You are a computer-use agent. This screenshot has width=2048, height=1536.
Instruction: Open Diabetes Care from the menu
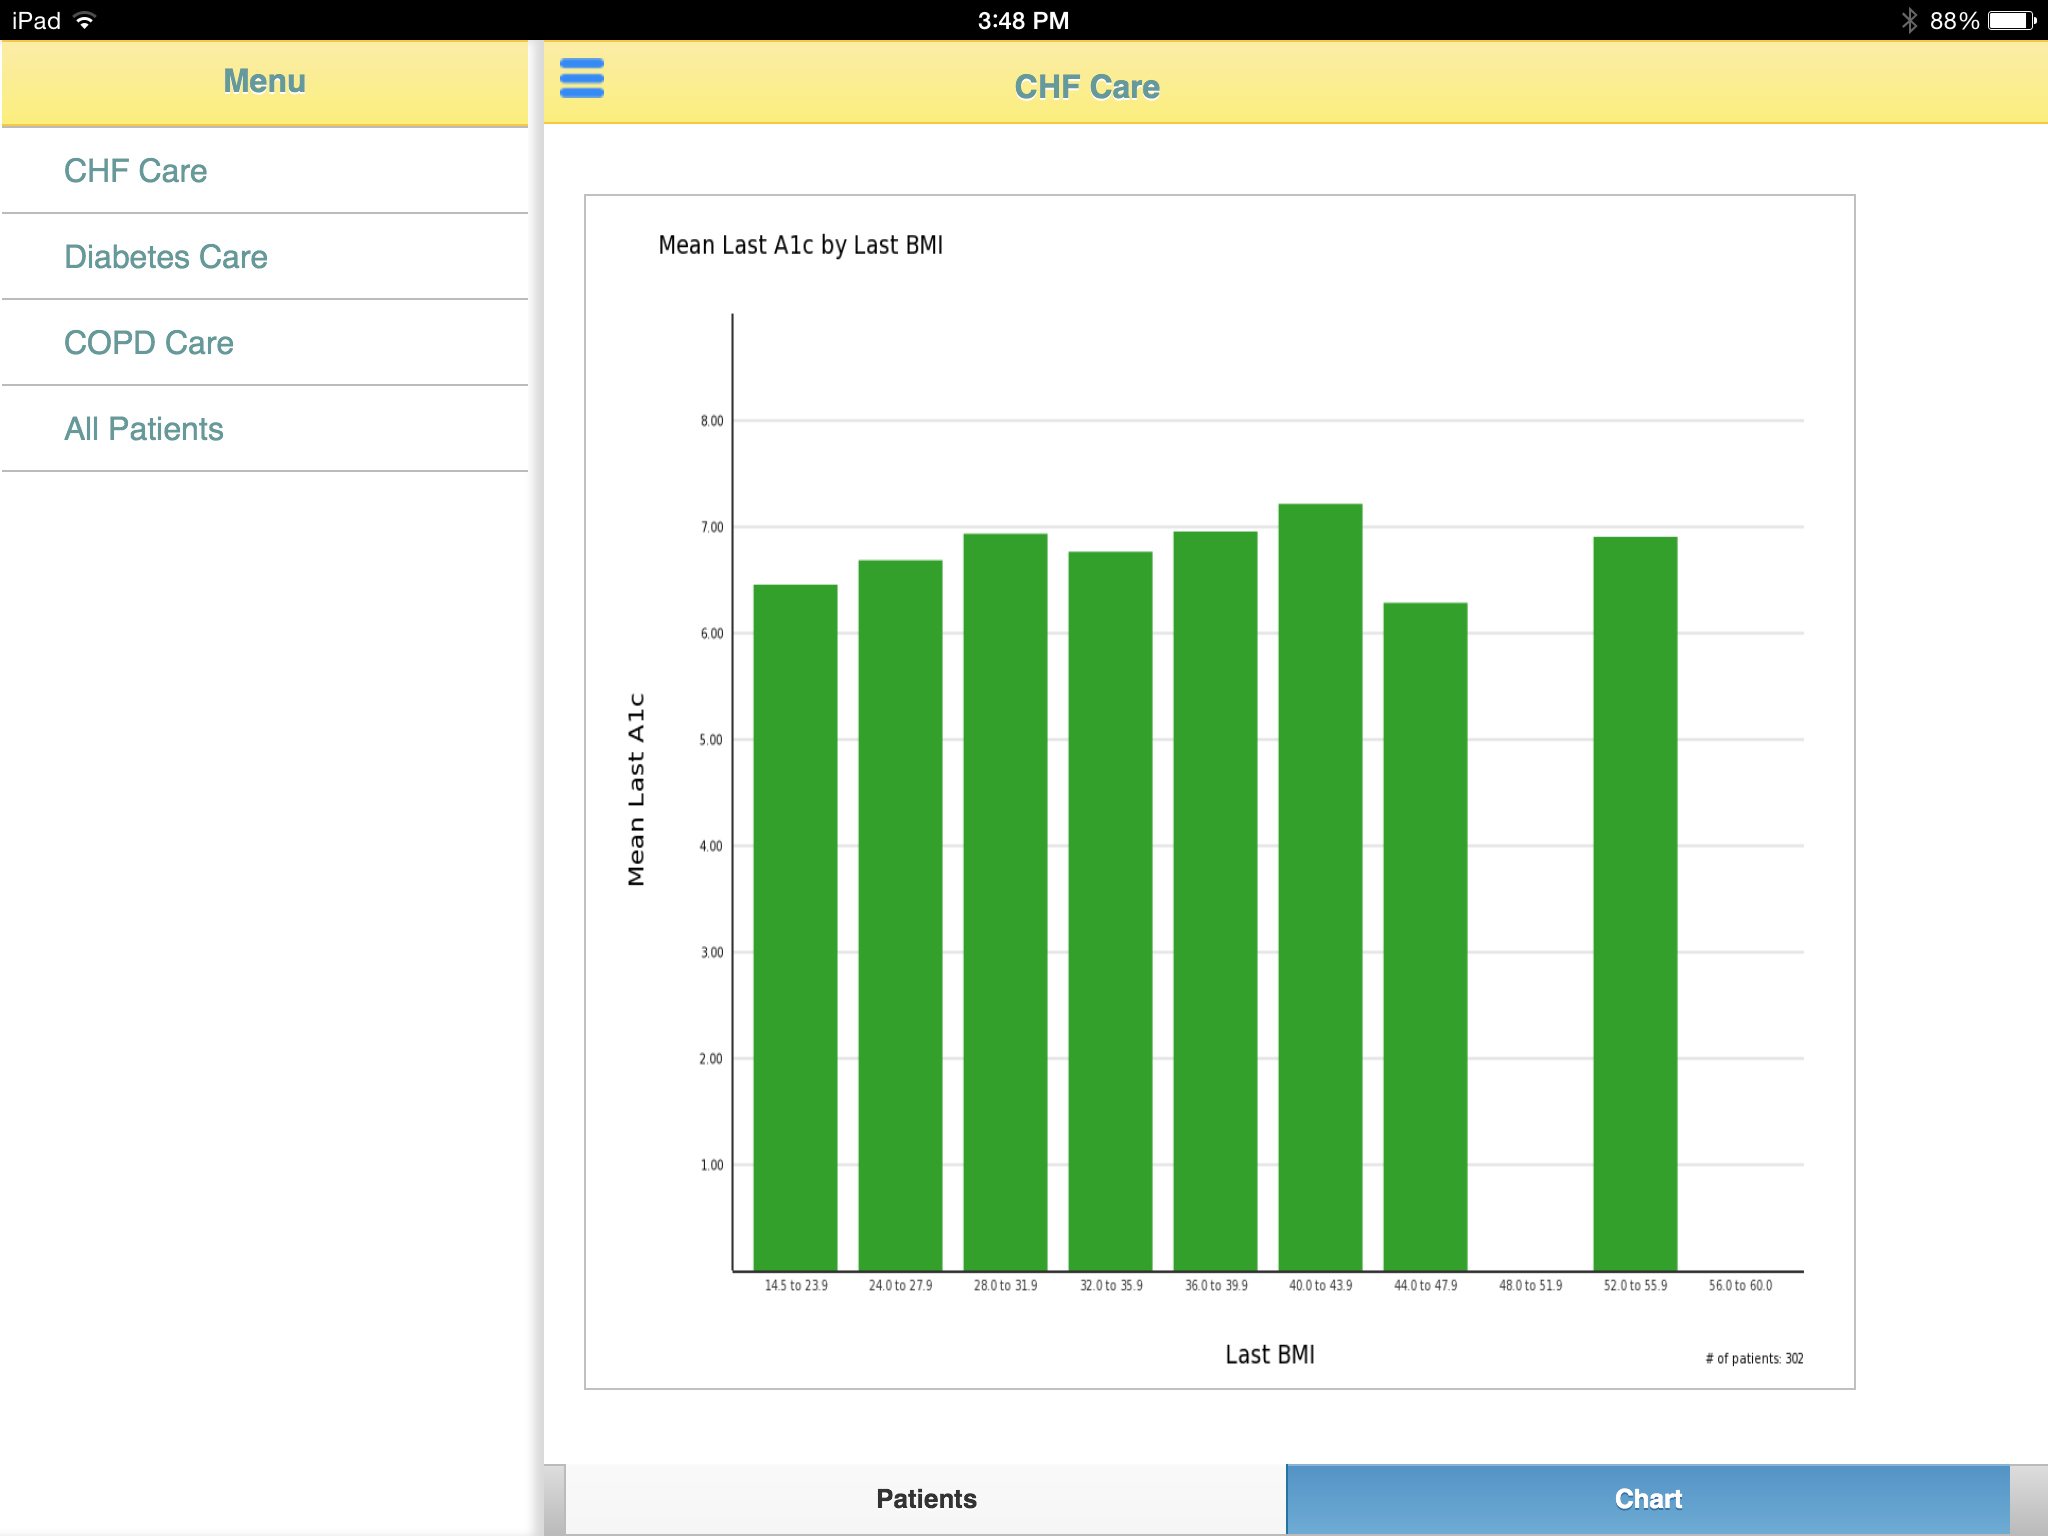166,257
